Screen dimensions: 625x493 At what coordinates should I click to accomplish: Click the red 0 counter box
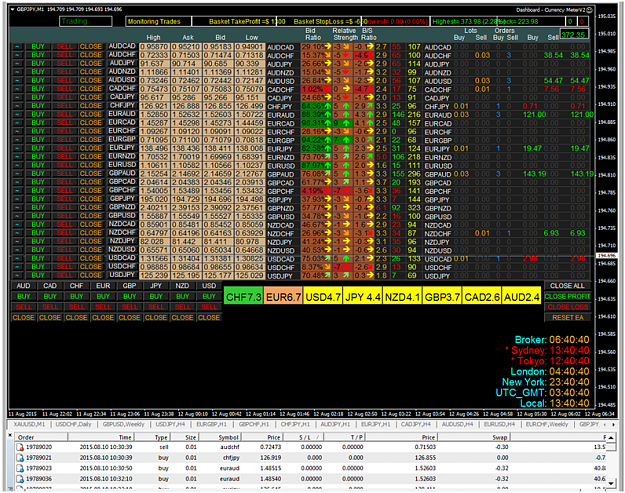point(582,22)
